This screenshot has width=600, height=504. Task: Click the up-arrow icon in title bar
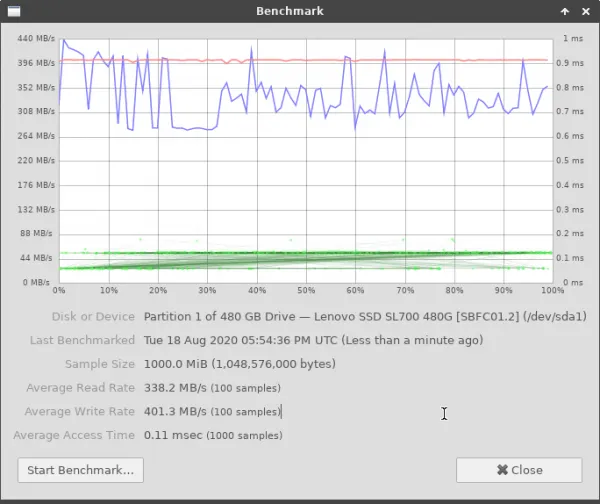pyautogui.click(x=565, y=11)
